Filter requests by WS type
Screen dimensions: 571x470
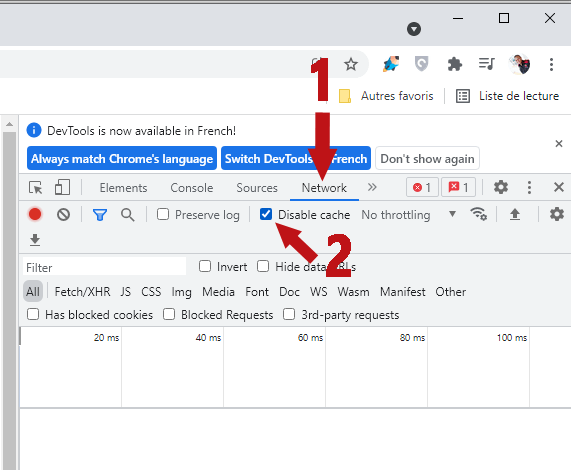(319, 292)
